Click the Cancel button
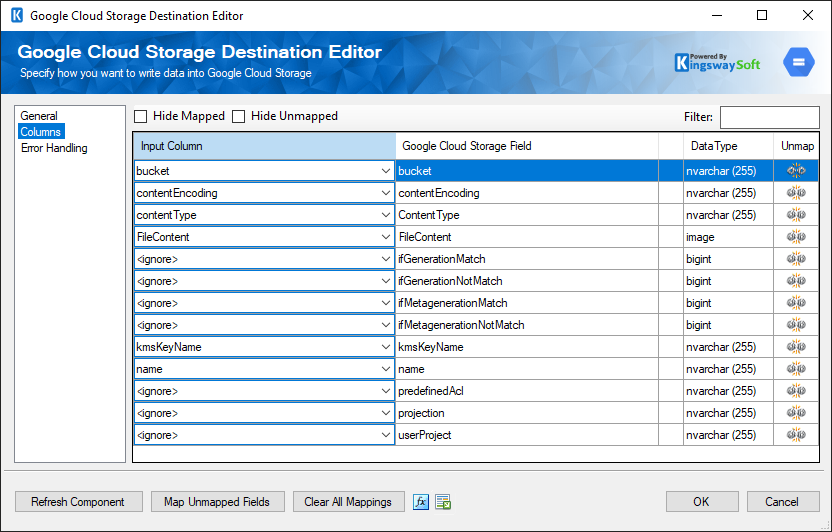832x532 pixels. pos(783,502)
